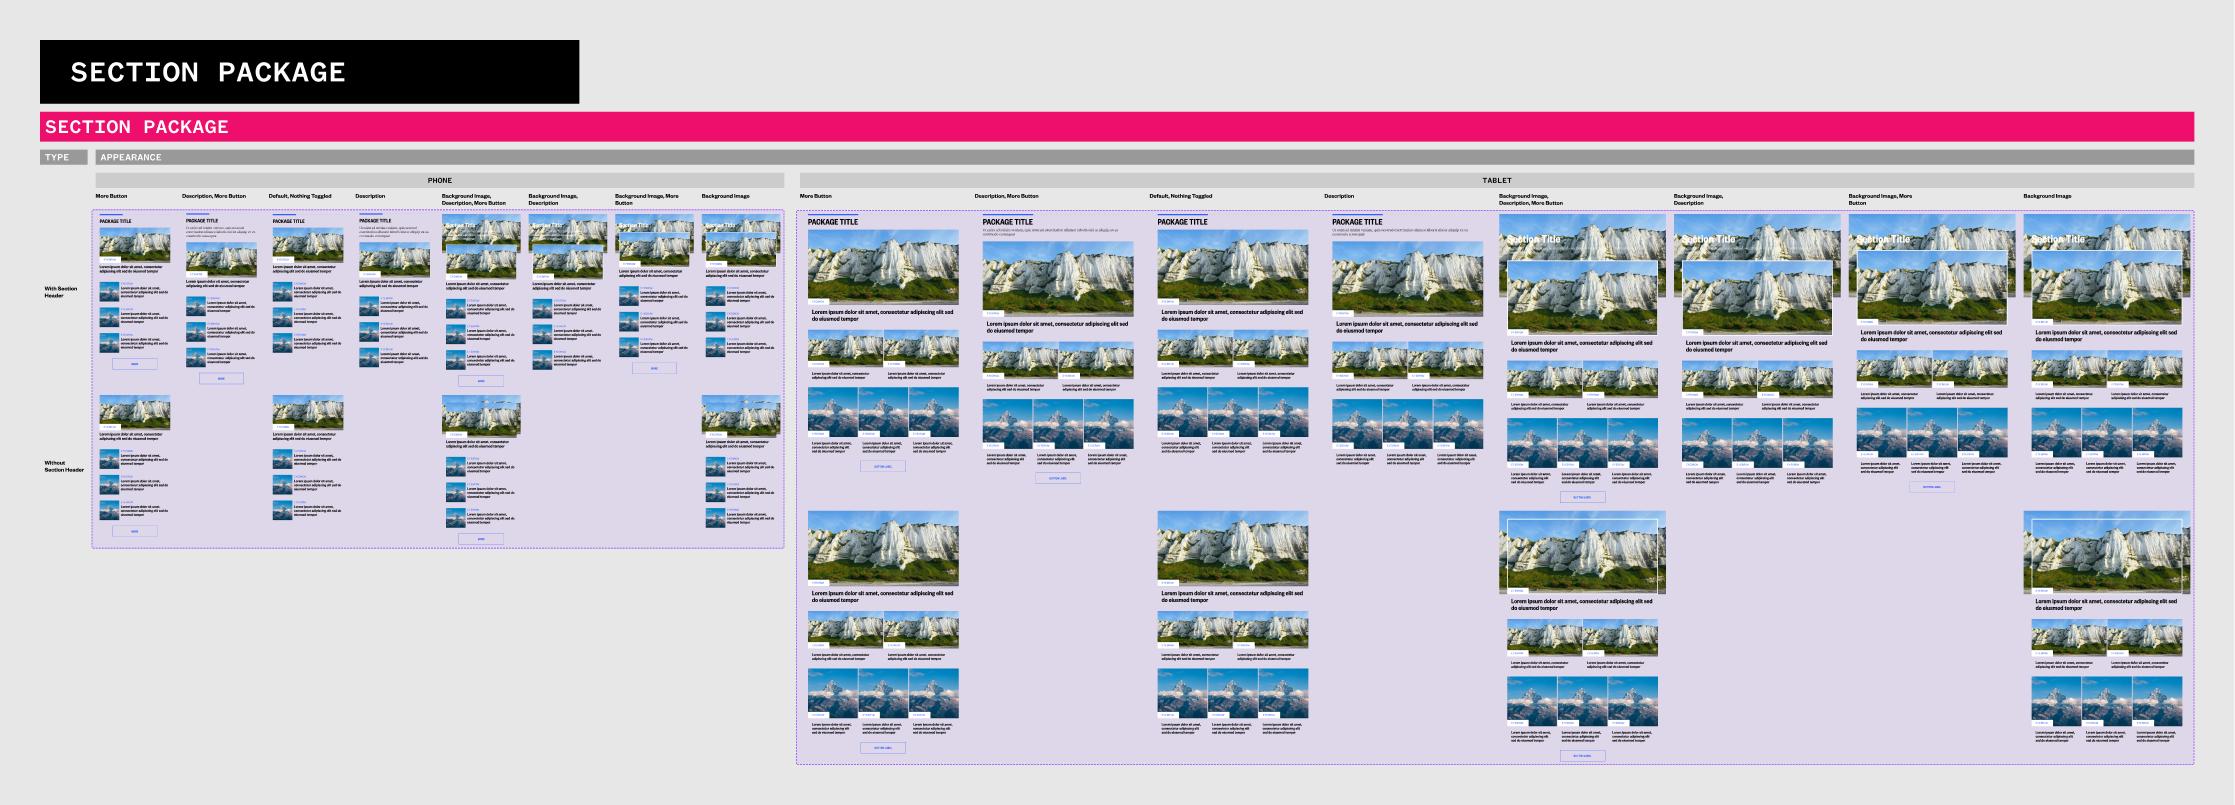This screenshot has width=2235, height=805.
Task: Click phone 'Description, More Button' column label
Action: (214, 196)
